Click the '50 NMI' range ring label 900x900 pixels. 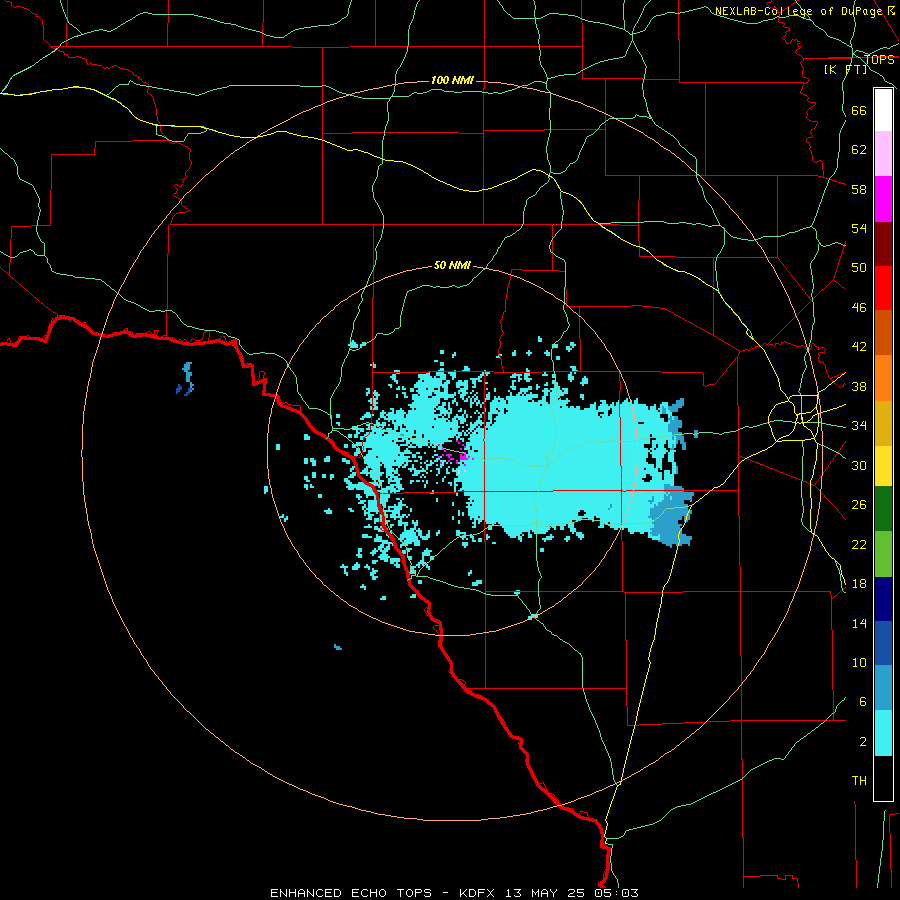click(x=452, y=265)
